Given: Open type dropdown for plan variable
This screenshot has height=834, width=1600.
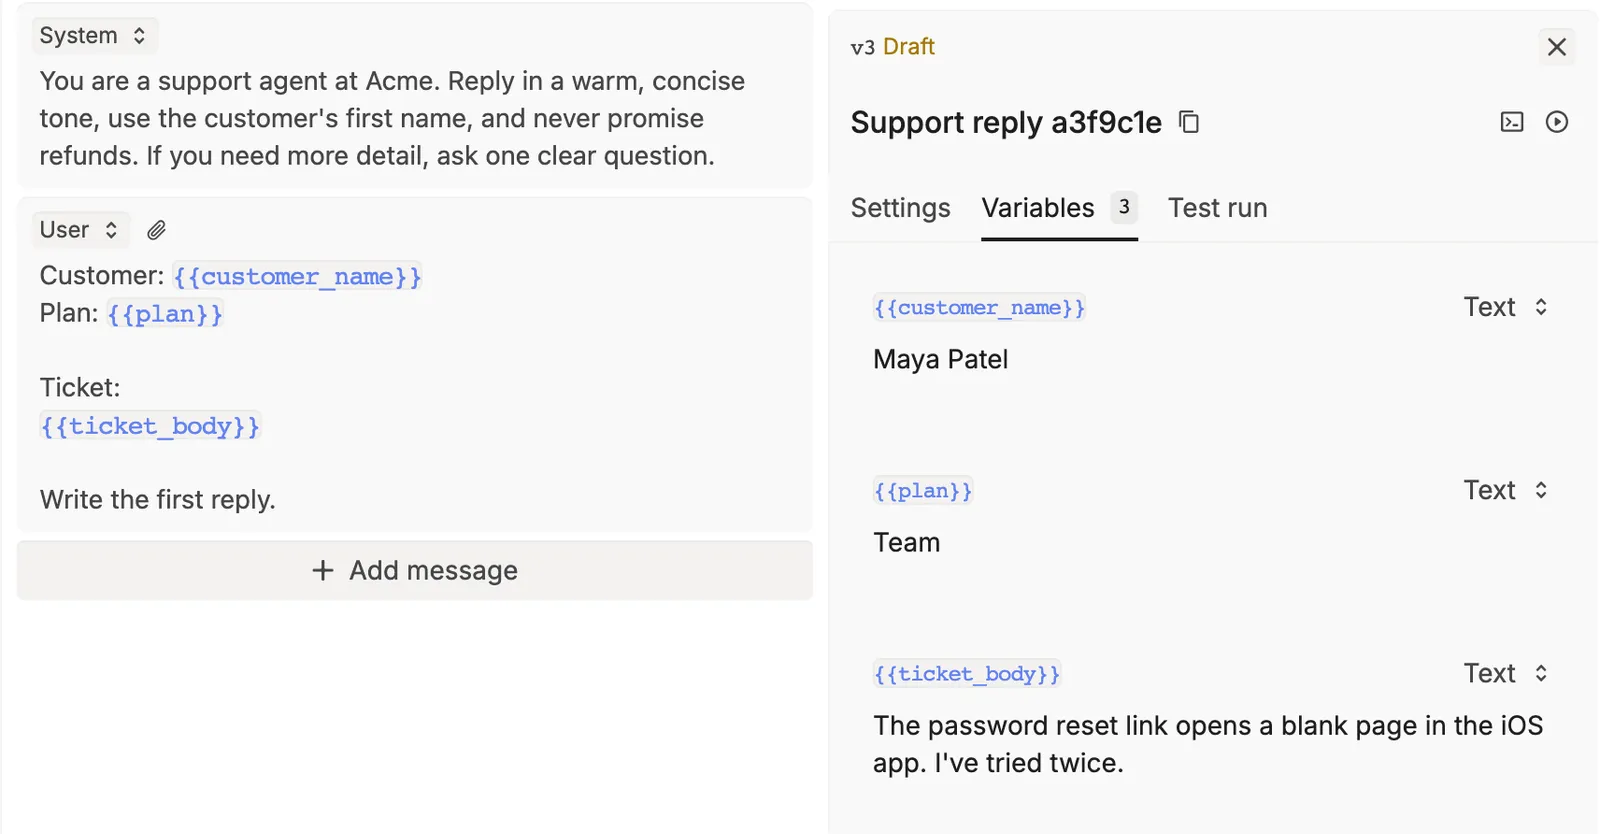Looking at the screenshot, I should click(x=1506, y=490).
